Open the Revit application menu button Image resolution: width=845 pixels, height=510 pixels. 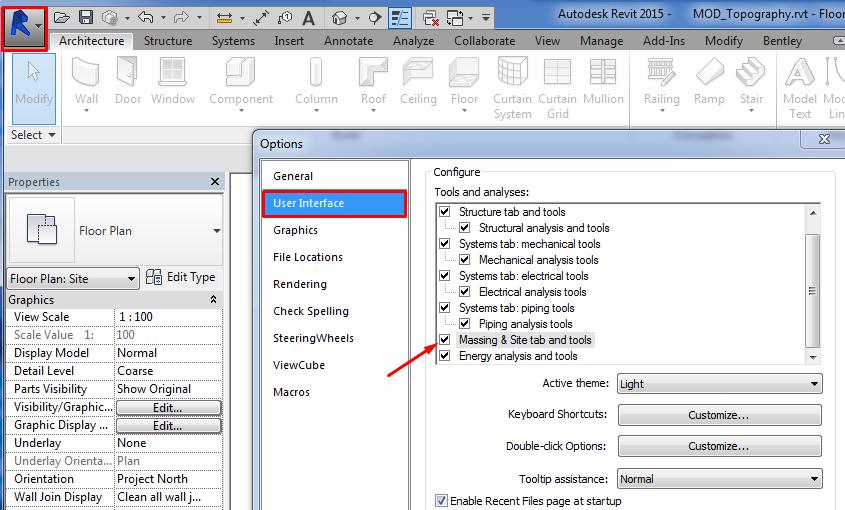24,27
